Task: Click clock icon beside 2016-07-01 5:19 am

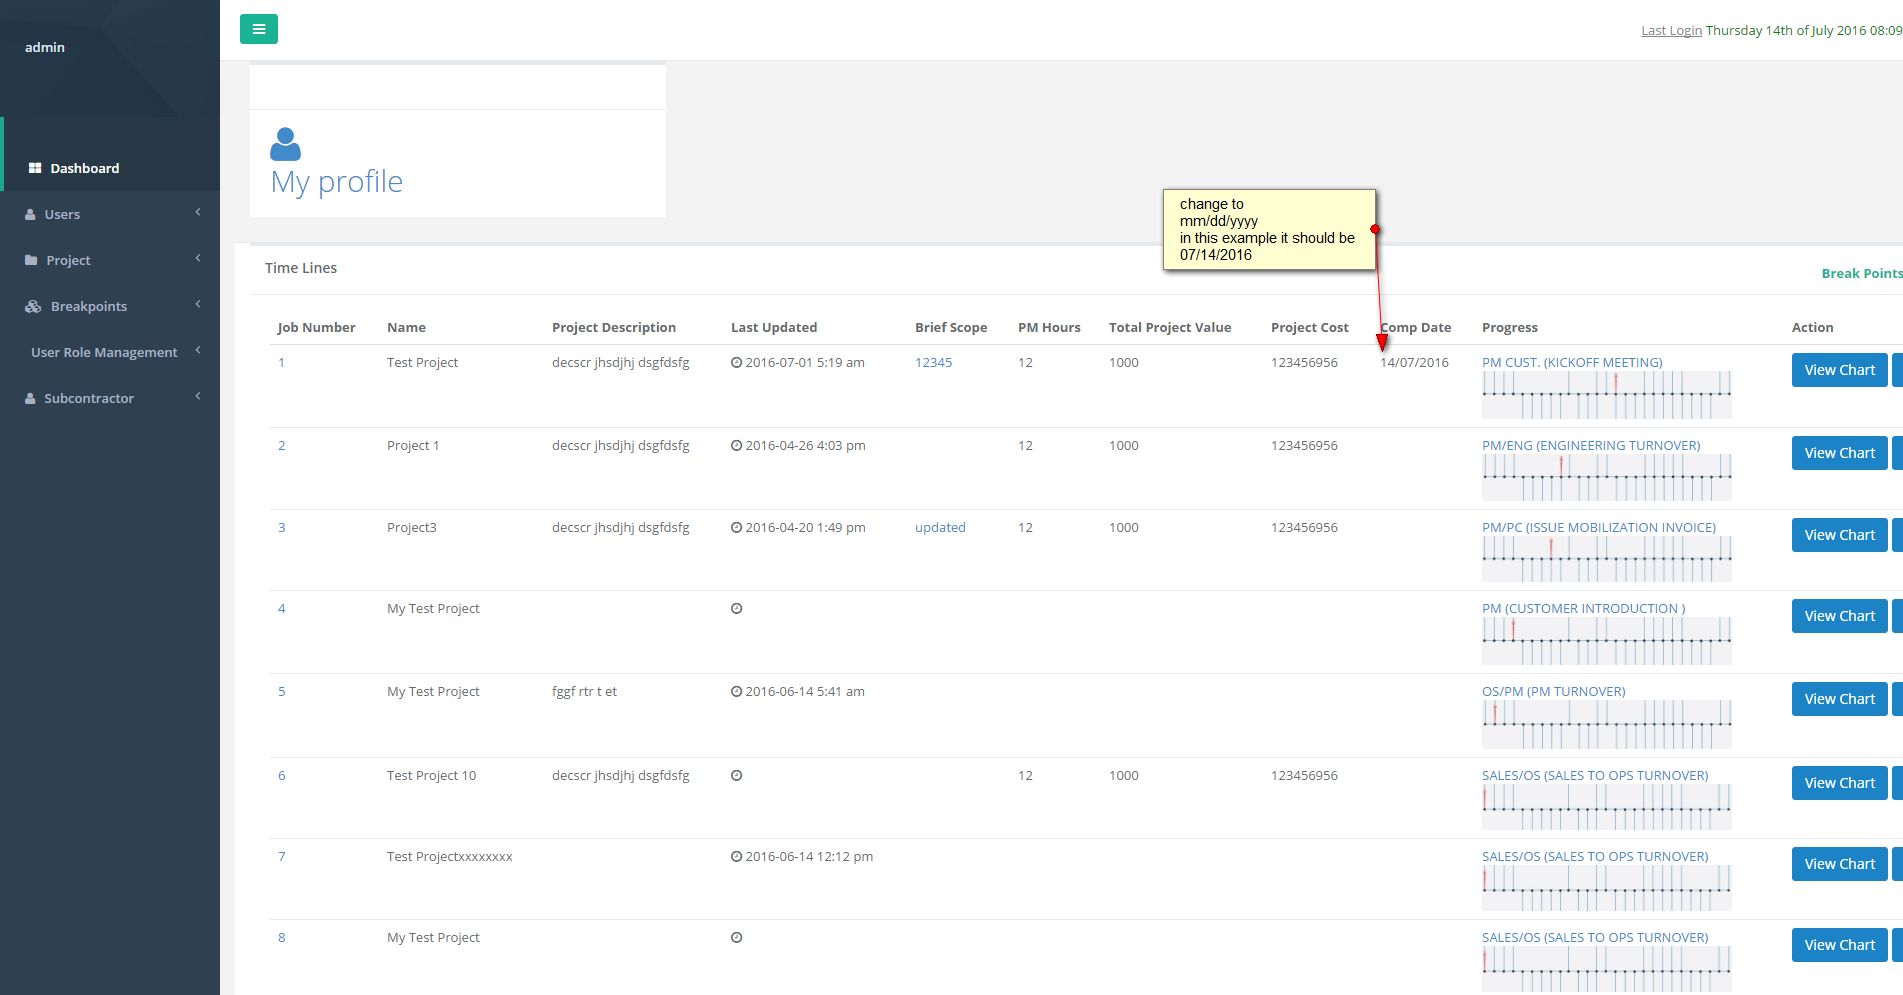Action: [736, 363]
